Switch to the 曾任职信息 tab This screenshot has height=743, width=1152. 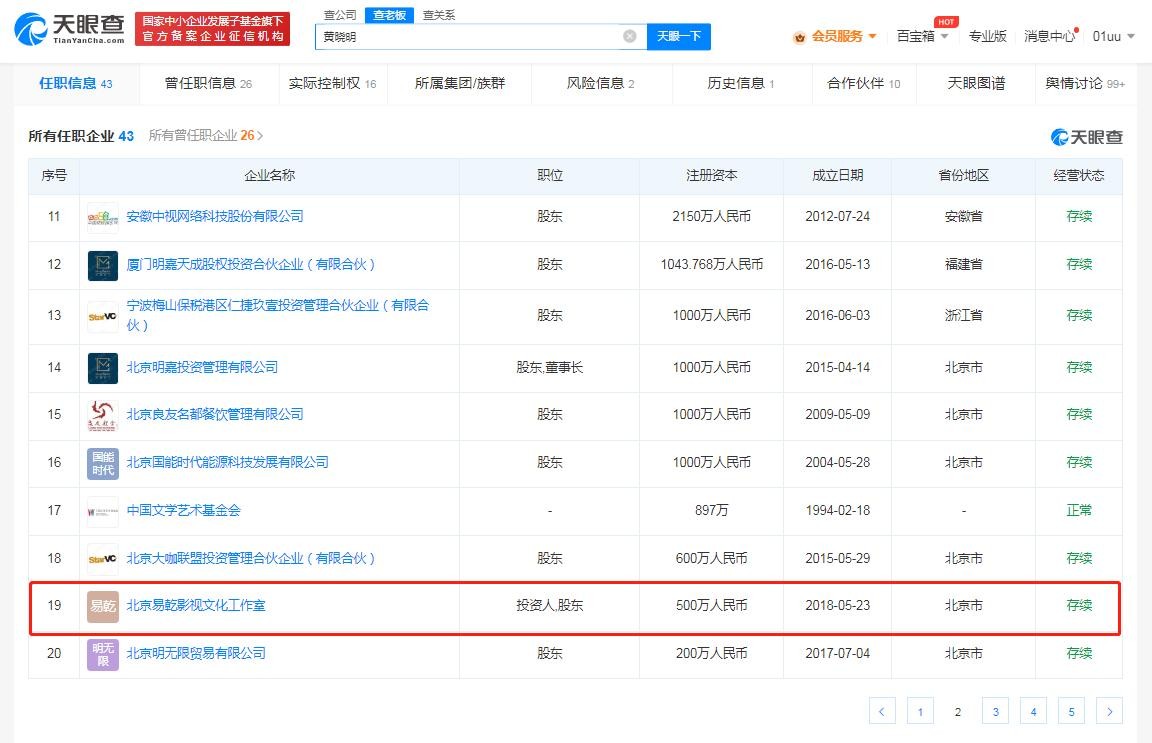208,83
